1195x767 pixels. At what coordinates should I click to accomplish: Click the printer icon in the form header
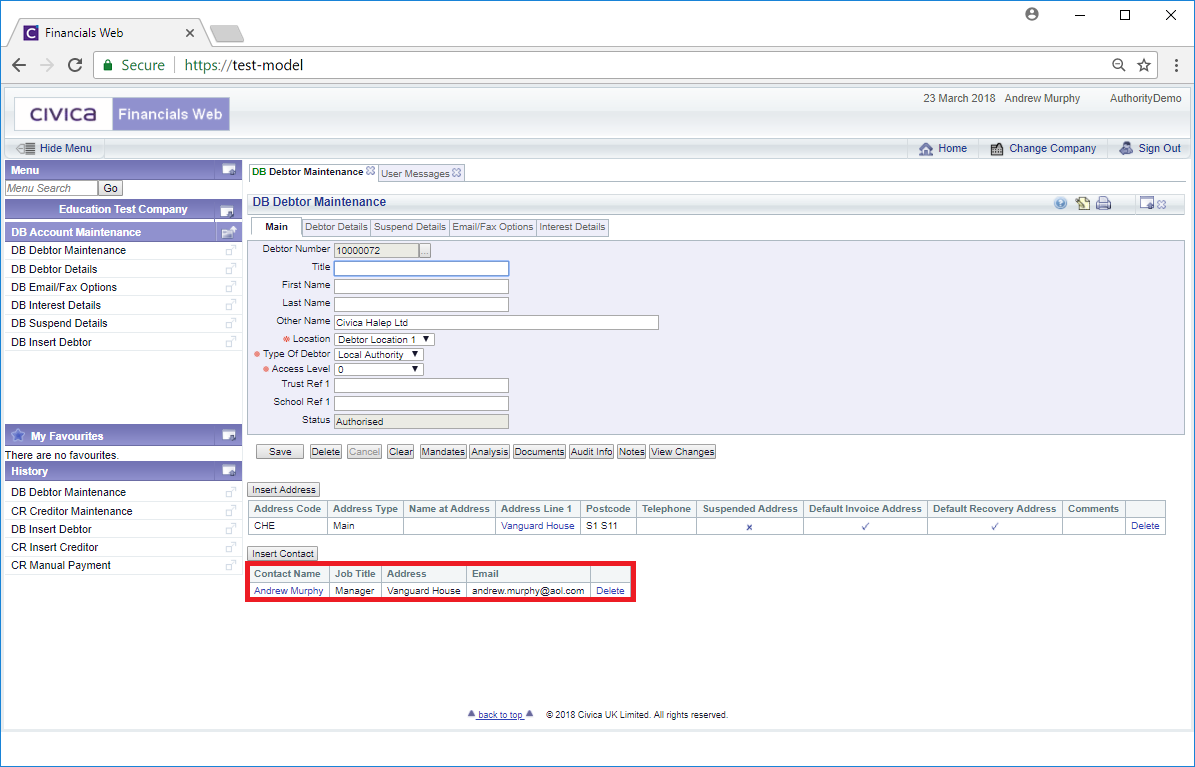click(x=1103, y=203)
